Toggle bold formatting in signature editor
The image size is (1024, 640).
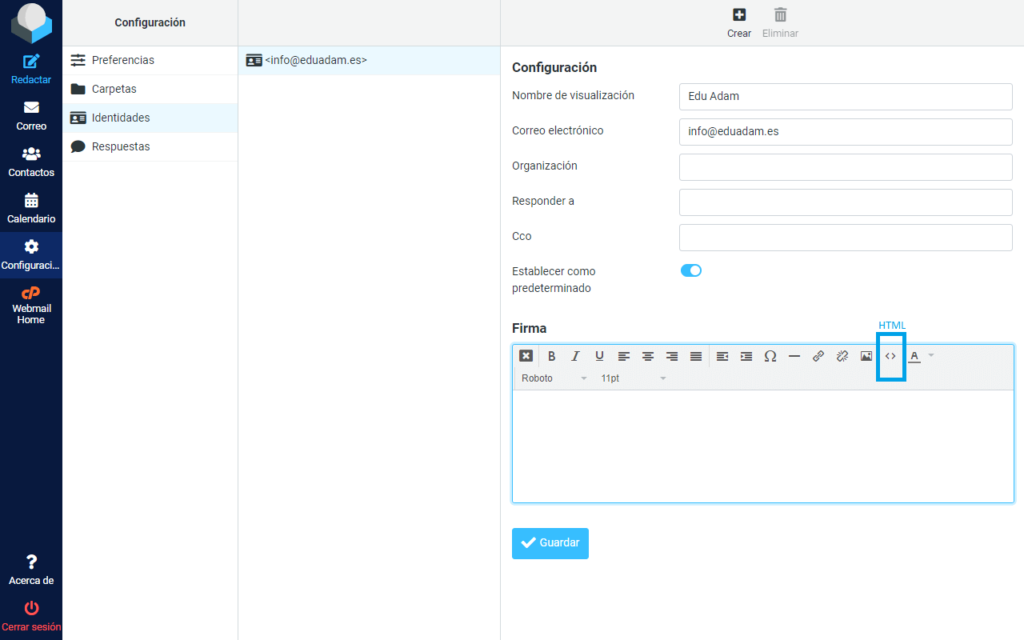551,356
